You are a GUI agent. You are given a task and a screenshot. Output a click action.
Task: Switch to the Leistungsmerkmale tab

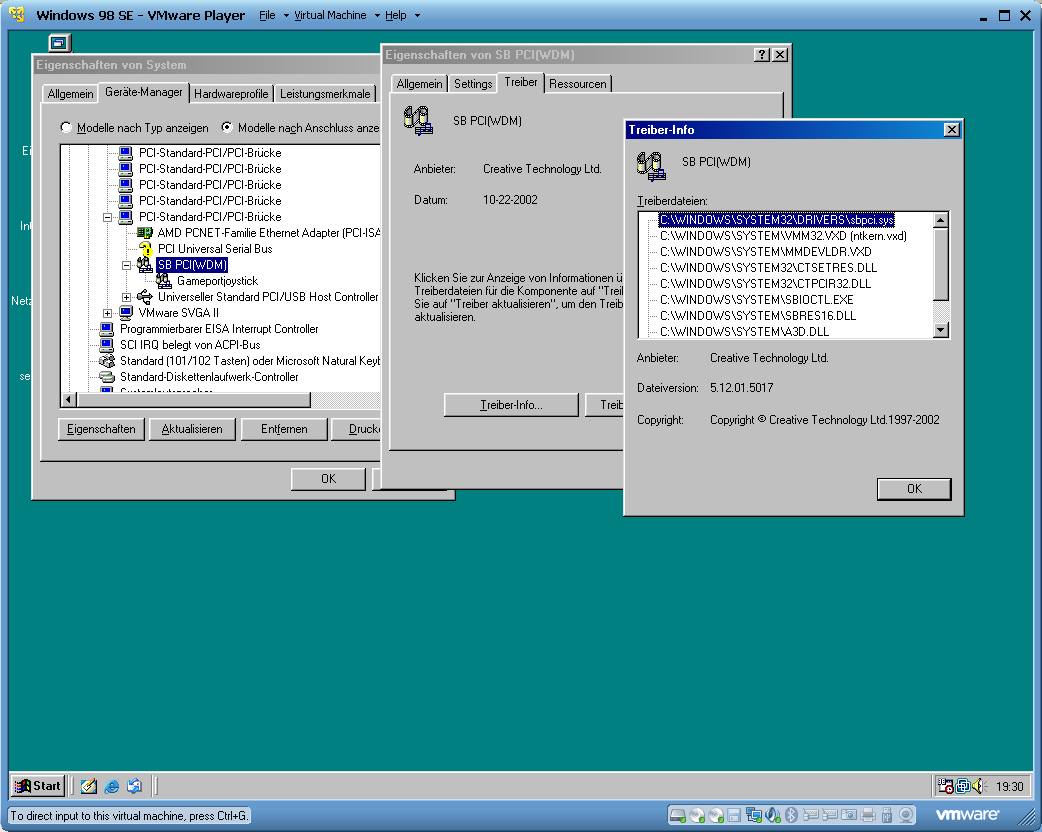325,94
